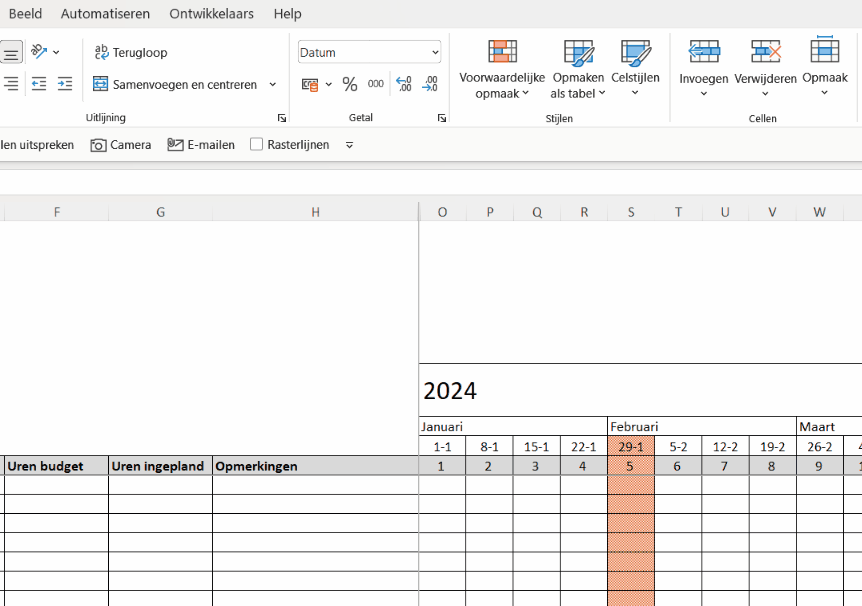The width and height of the screenshot is (862, 606).
Task: Click the E-mailen quick access button
Action: coord(201,145)
